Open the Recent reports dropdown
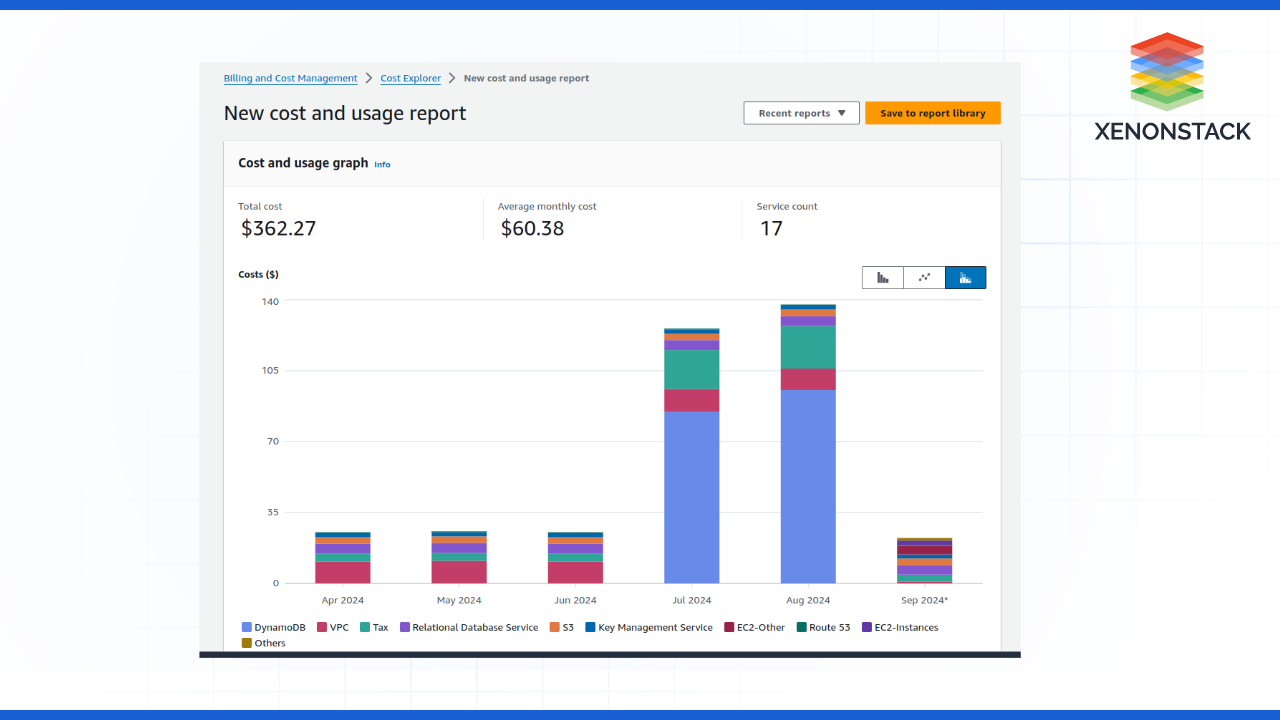 (800, 112)
